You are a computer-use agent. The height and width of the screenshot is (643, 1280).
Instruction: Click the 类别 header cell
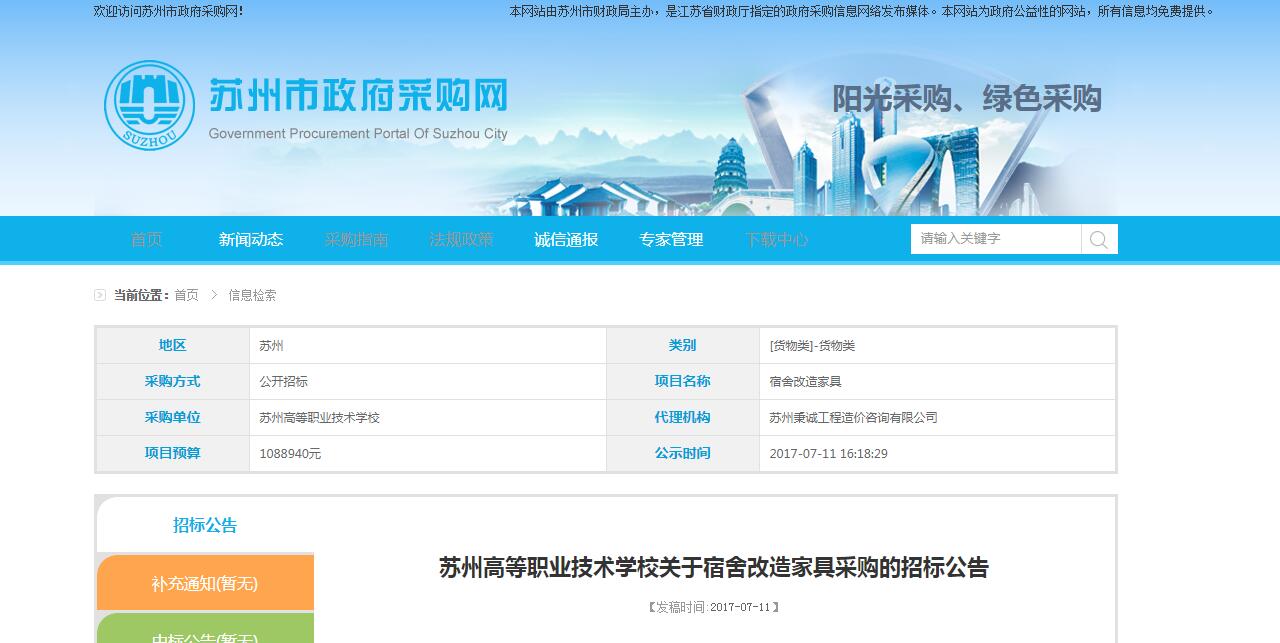click(x=682, y=345)
